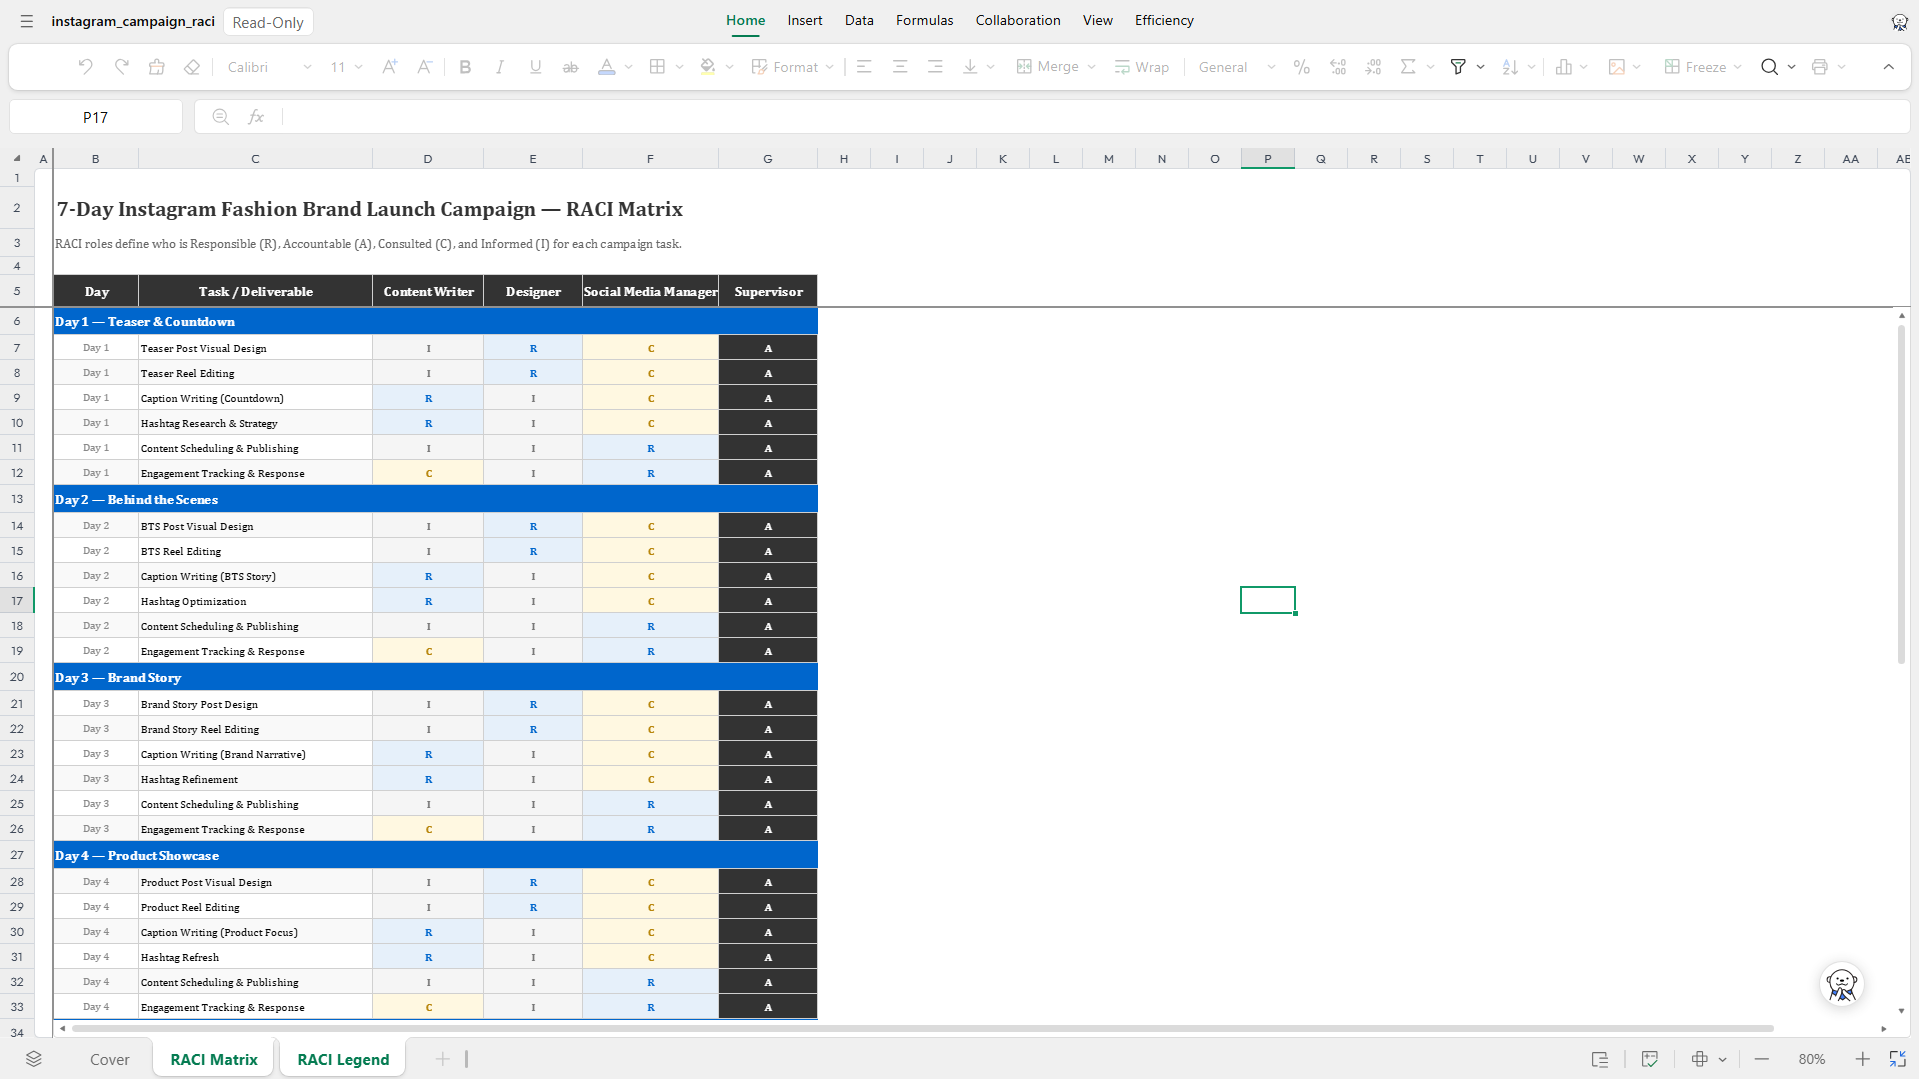
Task: Align text center
Action: (900, 67)
